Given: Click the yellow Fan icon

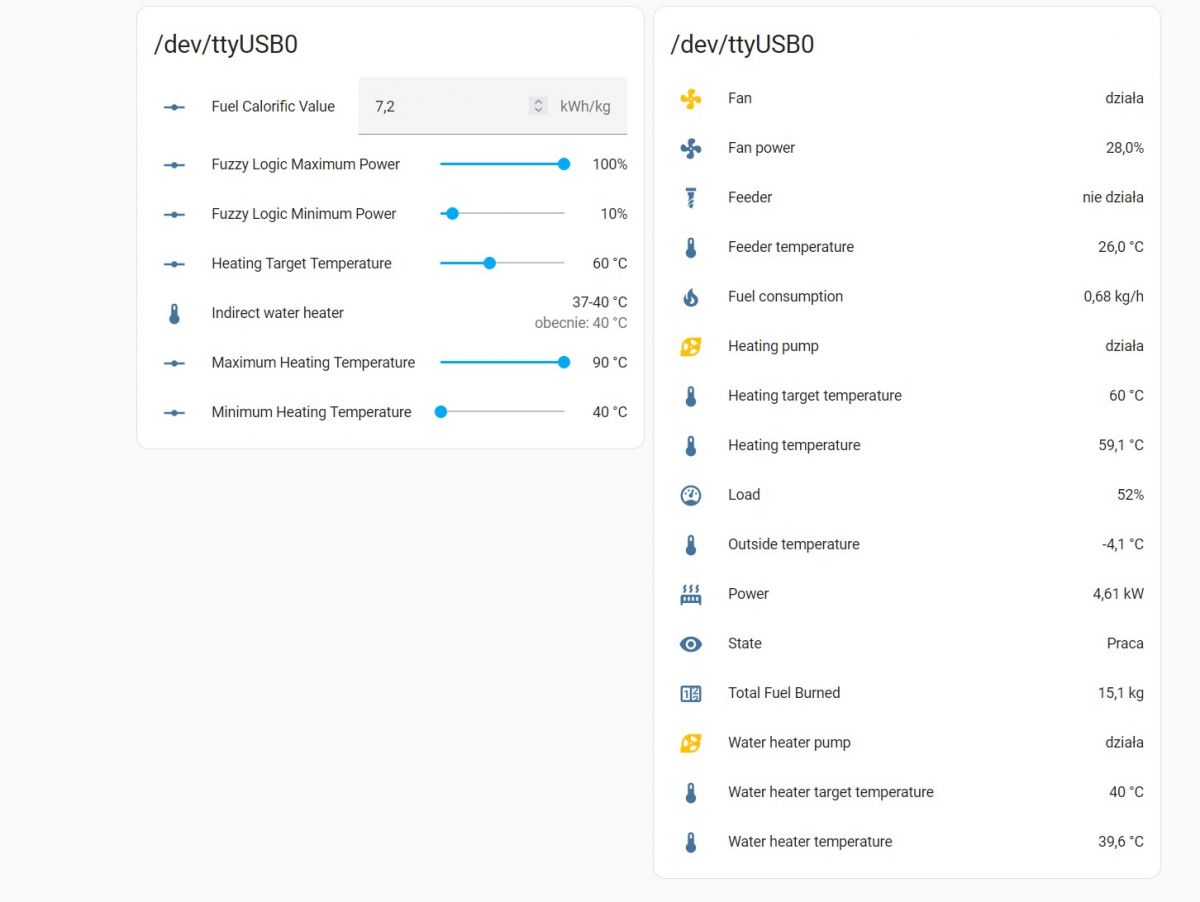Looking at the screenshot, I should [690, 98].
